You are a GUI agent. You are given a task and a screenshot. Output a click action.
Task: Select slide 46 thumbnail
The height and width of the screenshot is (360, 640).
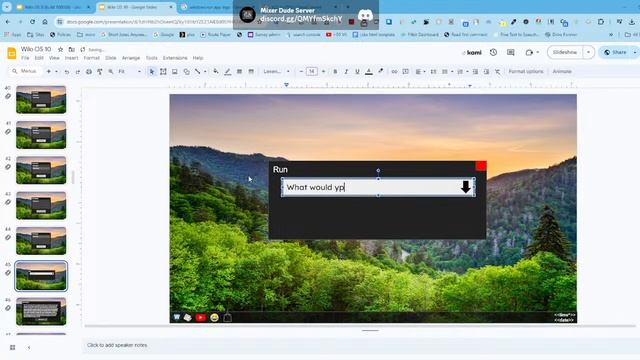click(41, 311)
